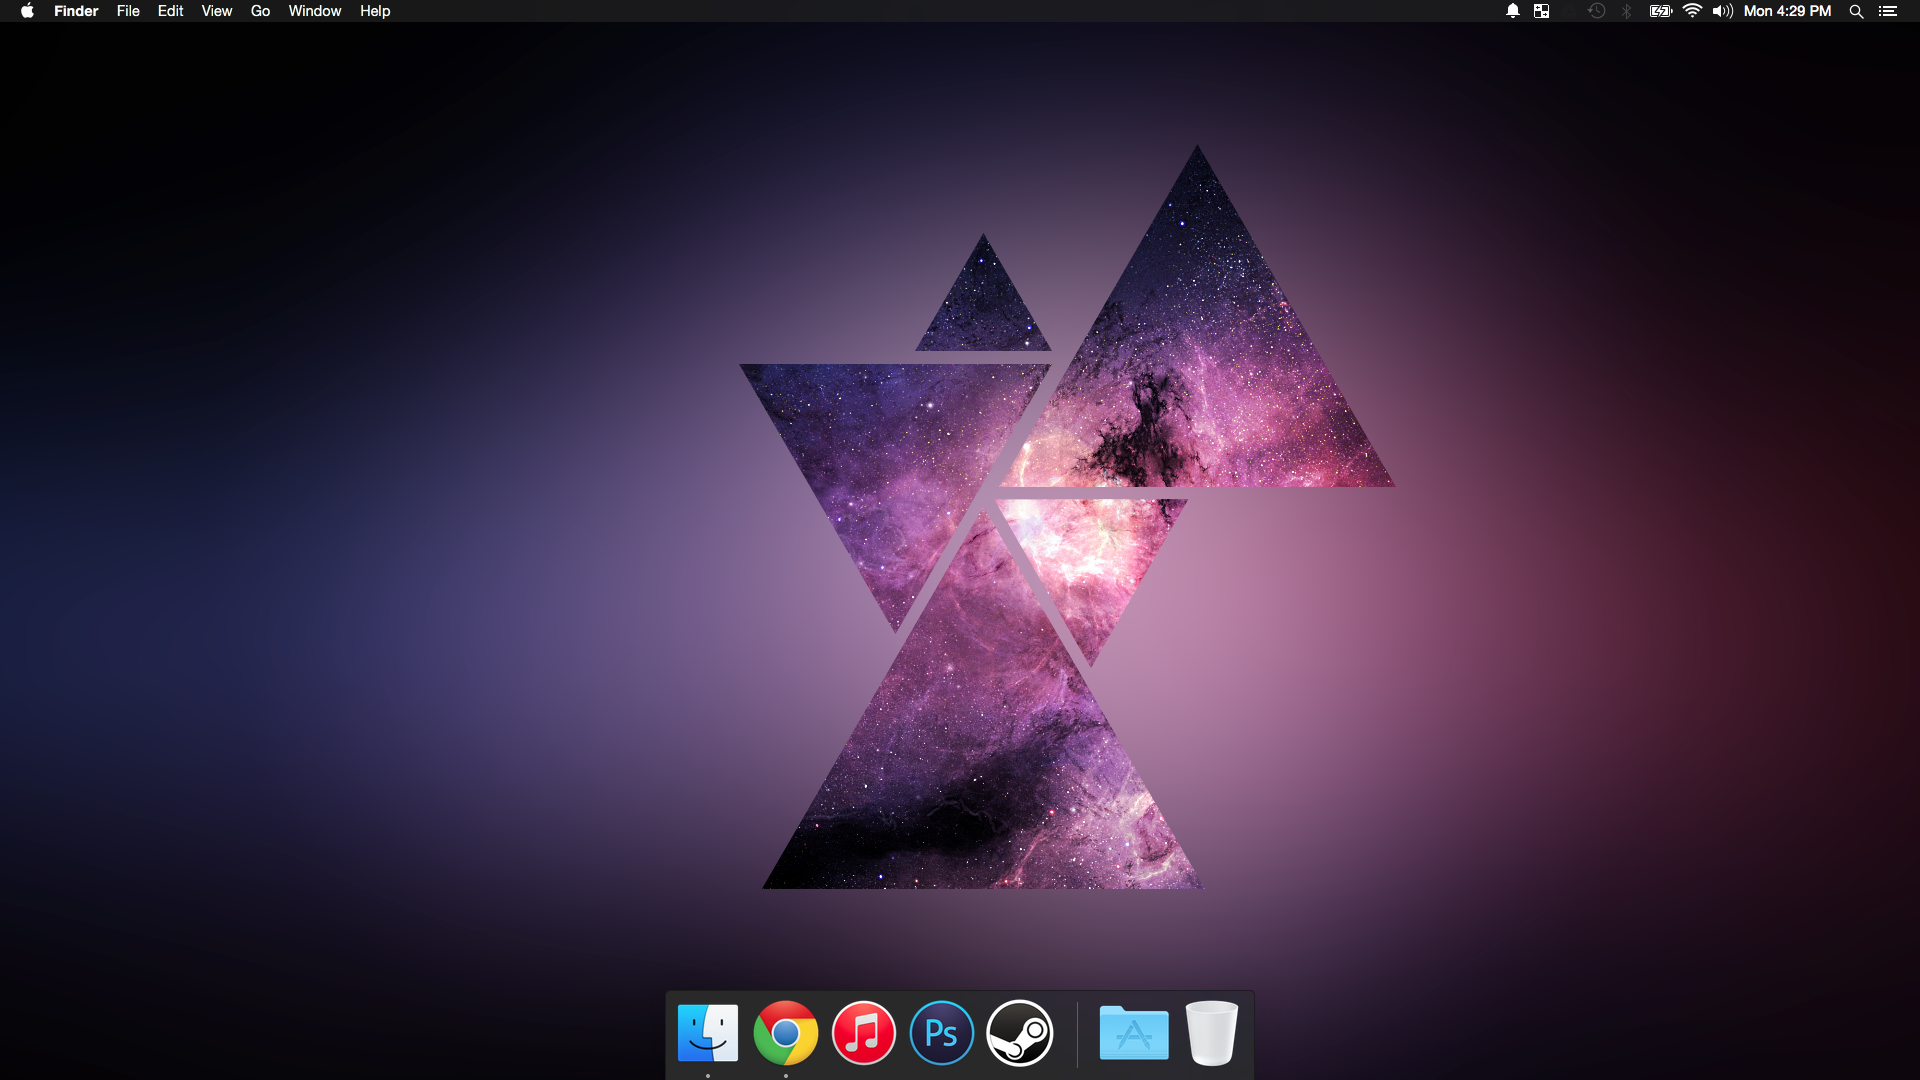Click the bell notification menu bar icon
The height and width of the screenshot is (1080, 1920).
pyautogui.click(x=1513, y=11)
